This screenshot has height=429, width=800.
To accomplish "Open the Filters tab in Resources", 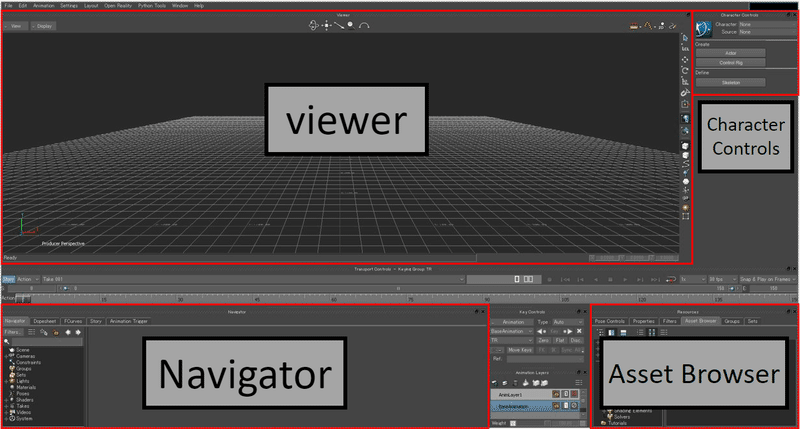I will pyautogui.click(x=669, y=321).
